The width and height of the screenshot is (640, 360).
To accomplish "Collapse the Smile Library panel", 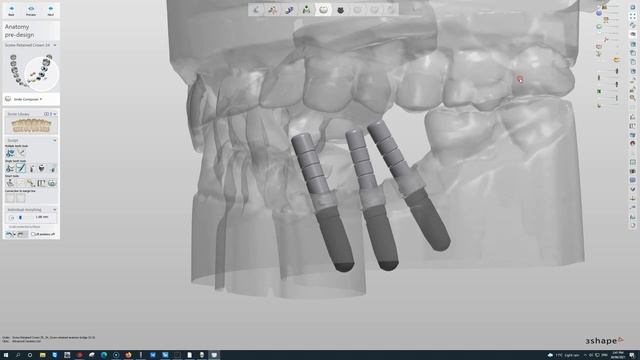I will pyautogui.click(x=55, y=114).
